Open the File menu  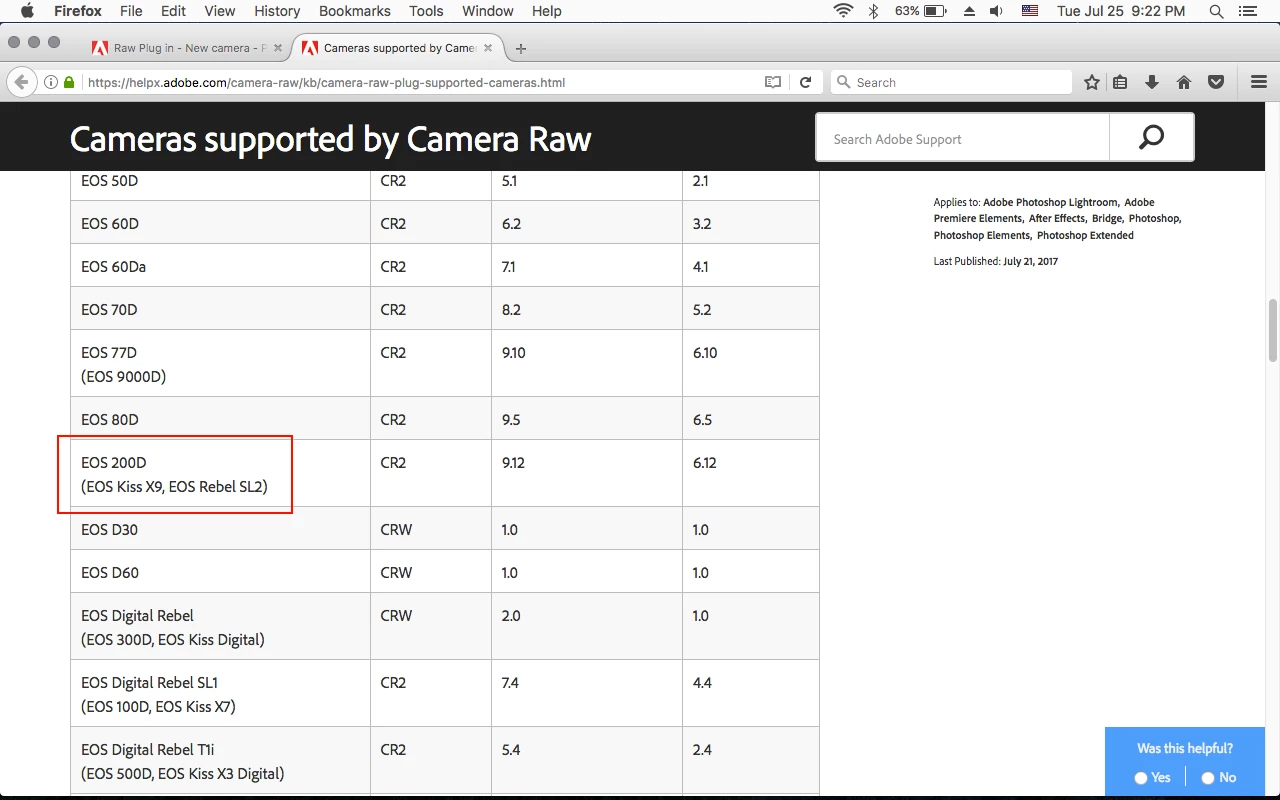[131, 11]
